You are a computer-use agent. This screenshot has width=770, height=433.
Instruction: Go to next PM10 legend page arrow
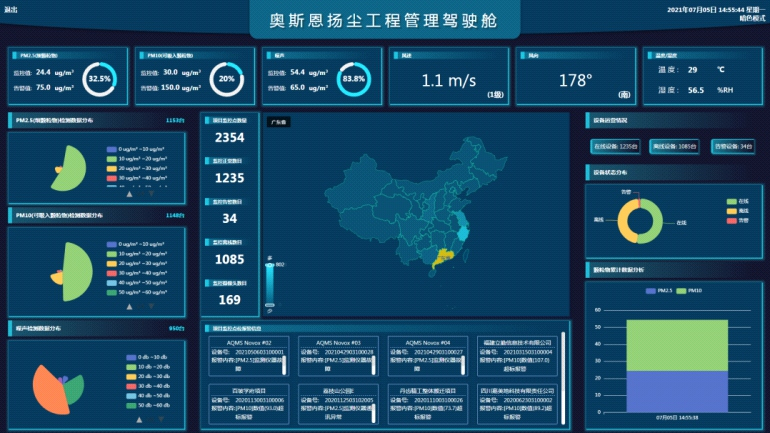coord(151,304)
